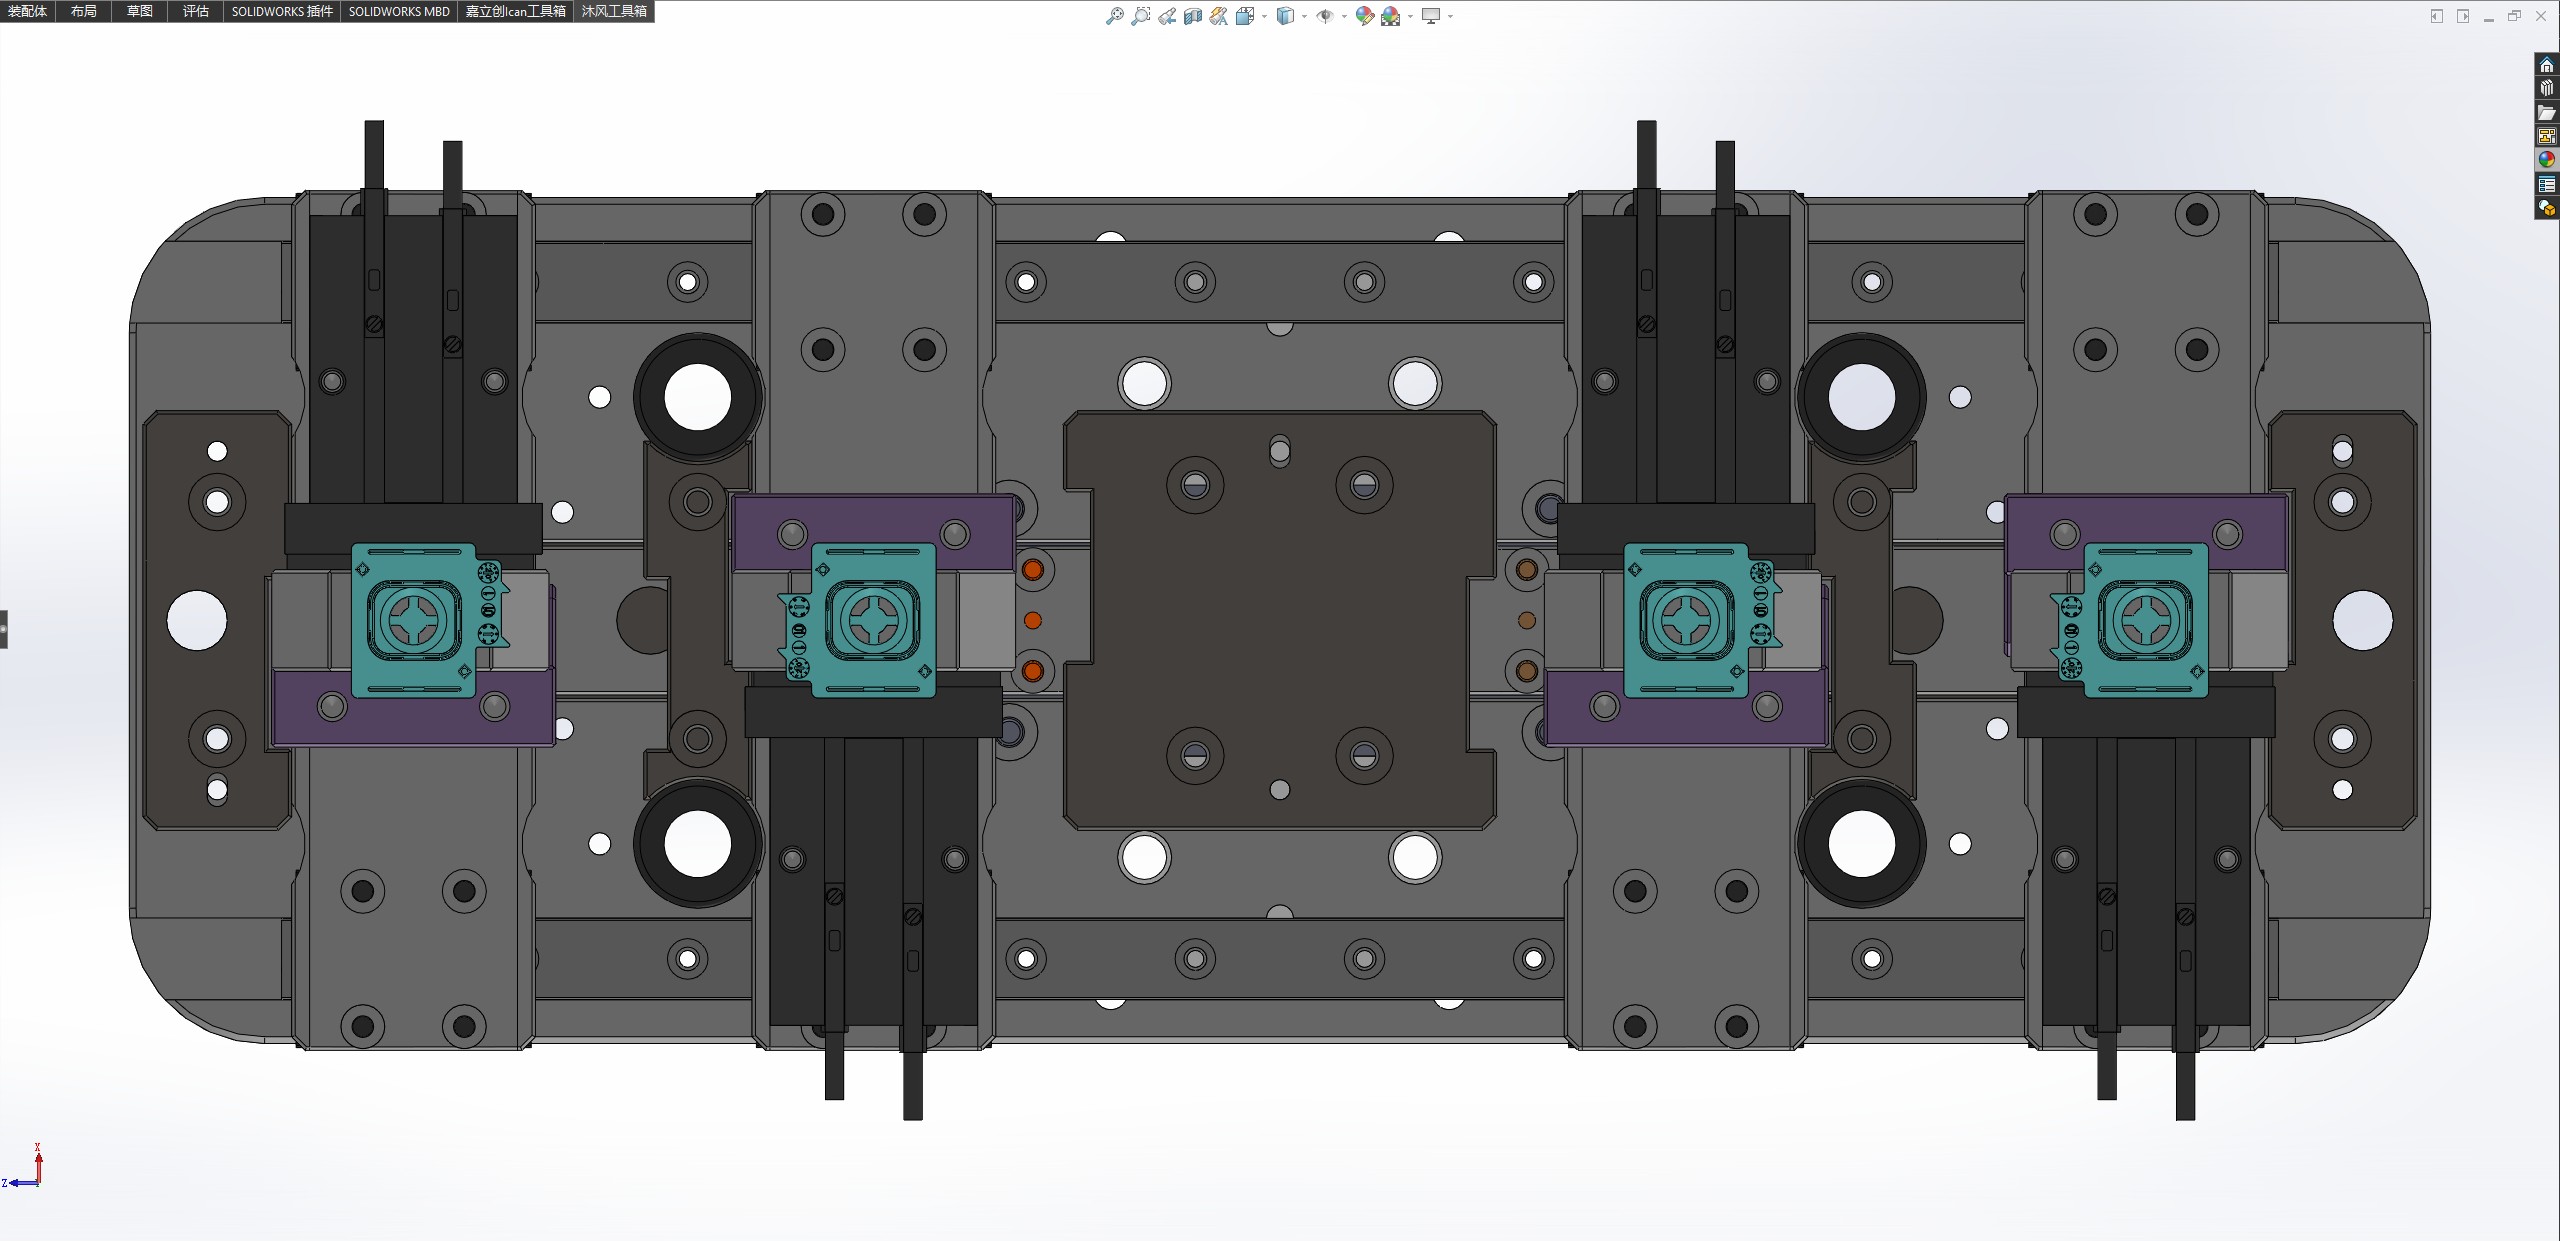The width and height of the screenshot is (2560, 1241).
Task: Click the 沐风工具箱 tab
Action: 614,11
